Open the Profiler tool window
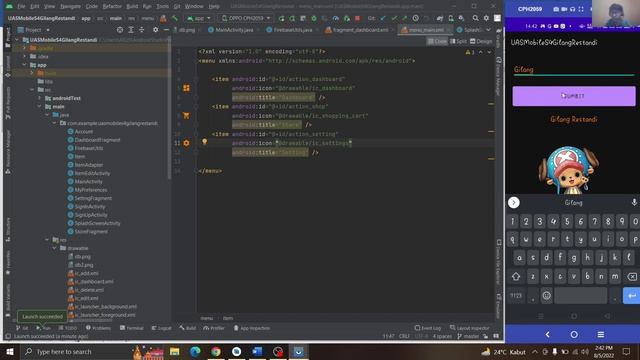640x360 pixels. pyautogui.click(x=214, y=328)
